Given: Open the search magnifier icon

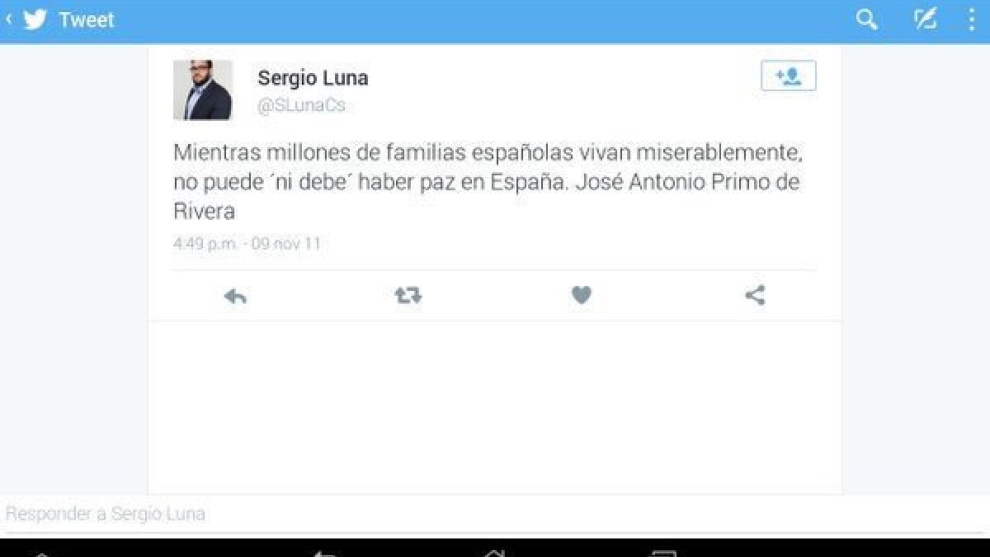Looking at the screenshot, I should coord(867,20).
